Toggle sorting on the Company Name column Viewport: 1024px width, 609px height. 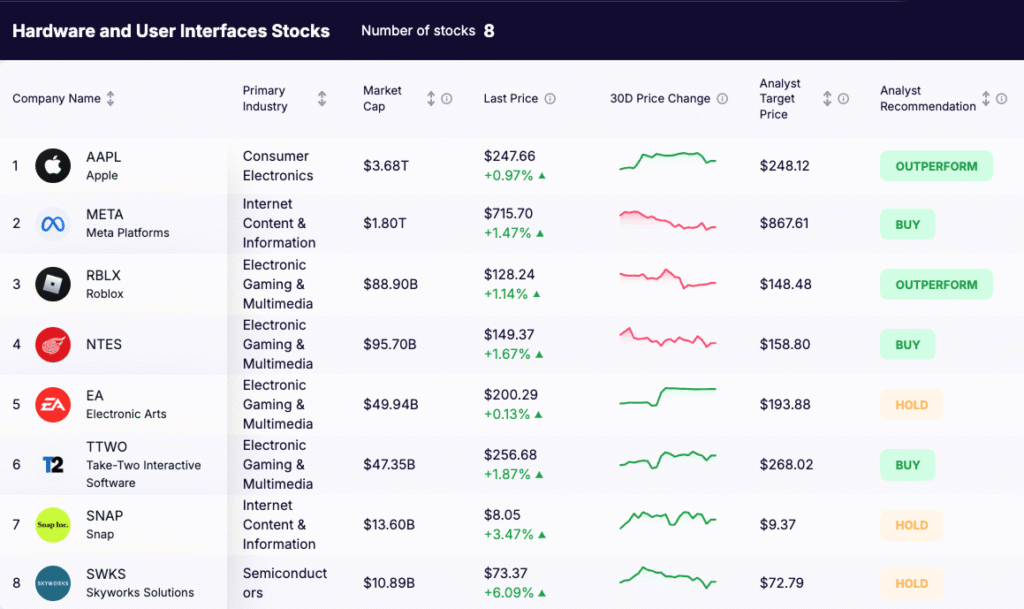[110, 98]
